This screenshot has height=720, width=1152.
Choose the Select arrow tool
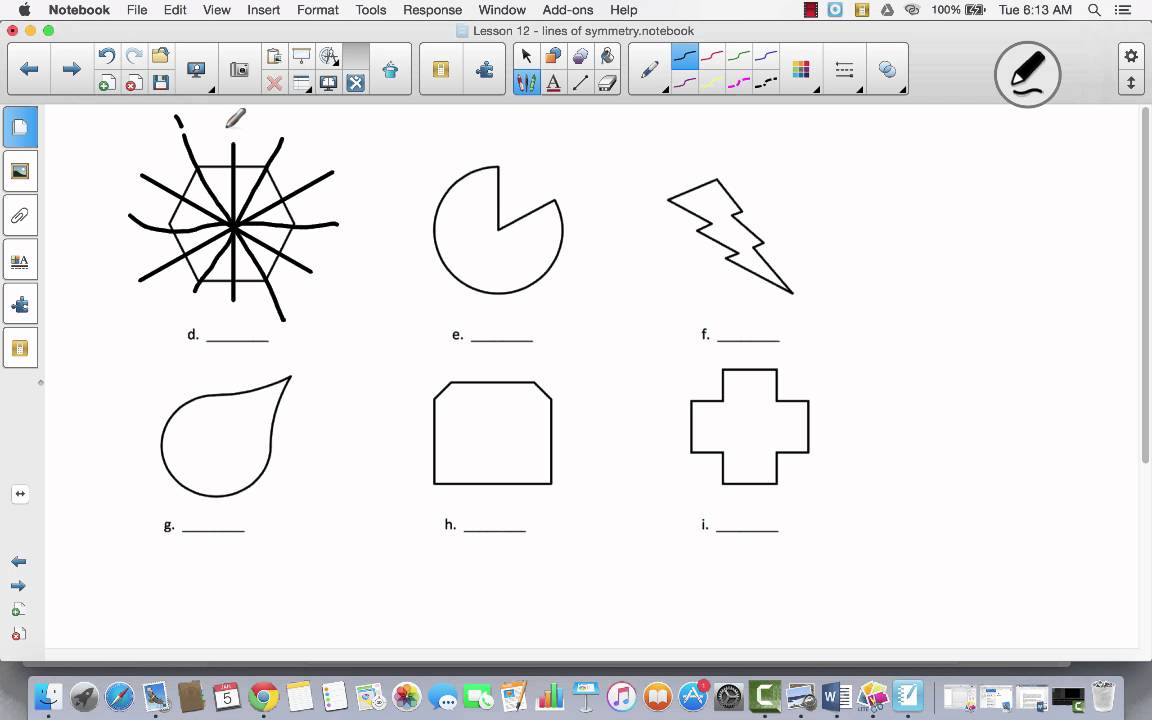coord(526,56)
